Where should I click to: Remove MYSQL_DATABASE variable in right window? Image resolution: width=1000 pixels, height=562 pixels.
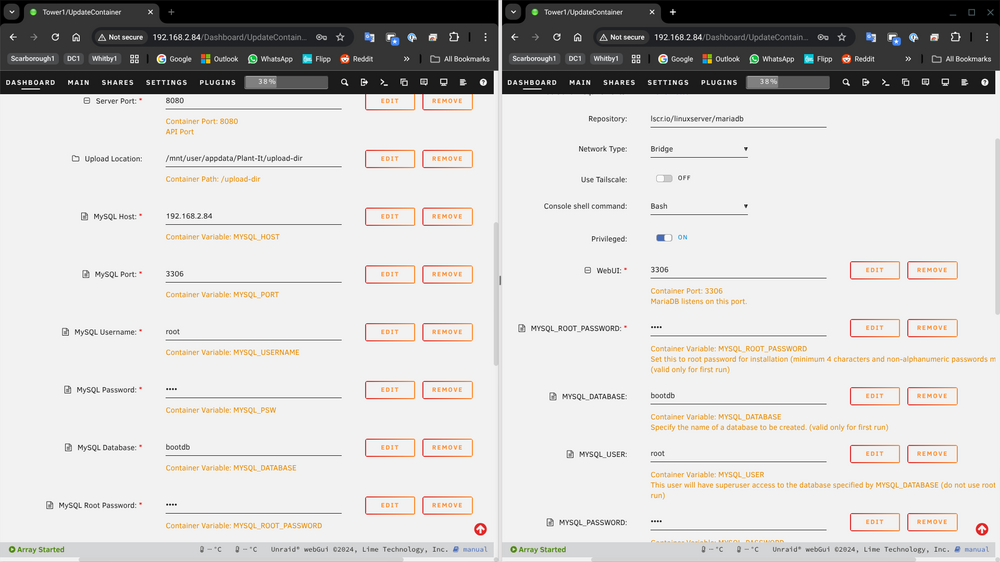pos(932,396)
